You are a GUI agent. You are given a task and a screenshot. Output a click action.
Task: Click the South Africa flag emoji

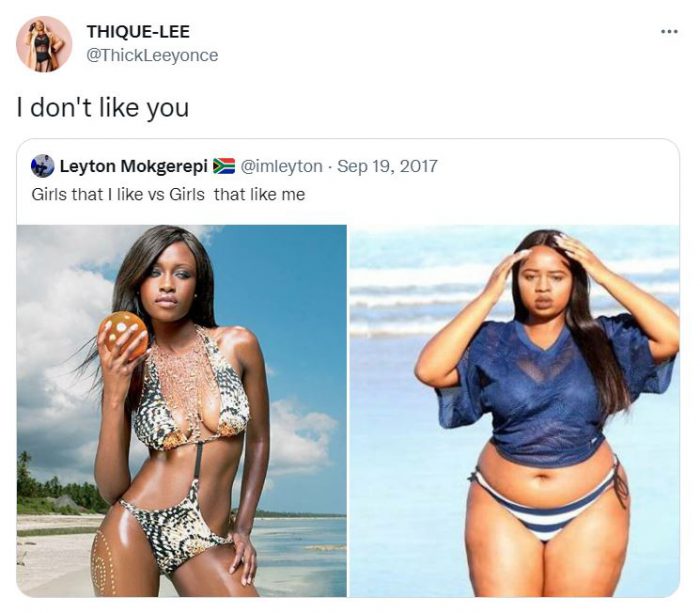[x=224, y=166]
